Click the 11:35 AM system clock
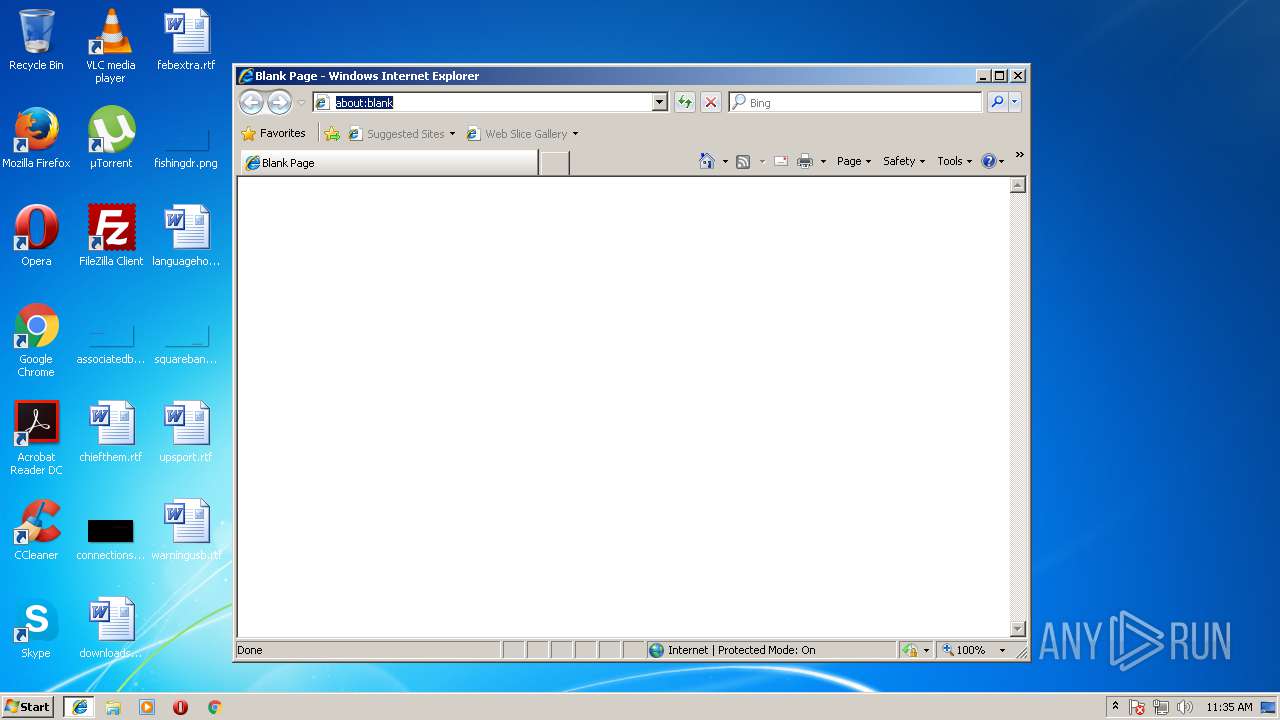Screen dimensions: 1280x720 [1229, 707]
